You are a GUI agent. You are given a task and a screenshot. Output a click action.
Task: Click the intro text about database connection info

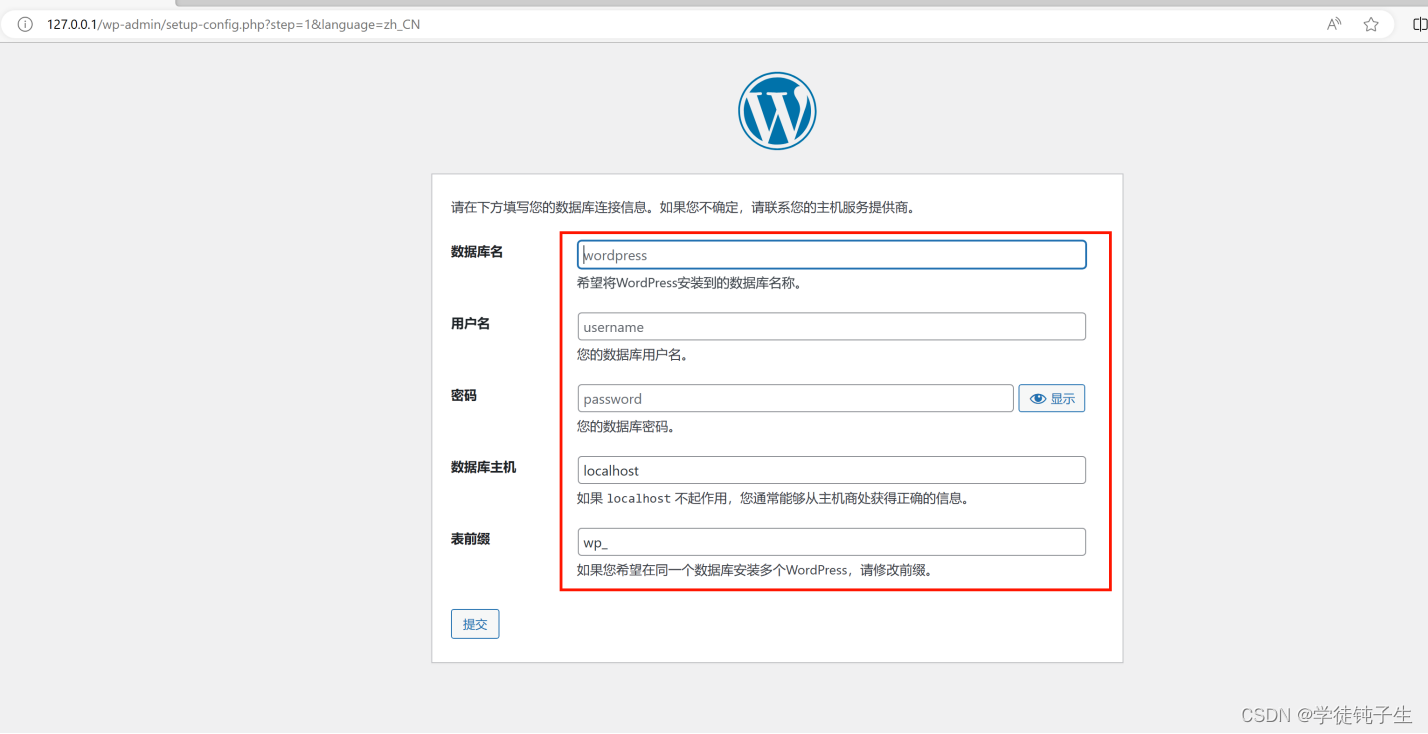coord(683,208)
